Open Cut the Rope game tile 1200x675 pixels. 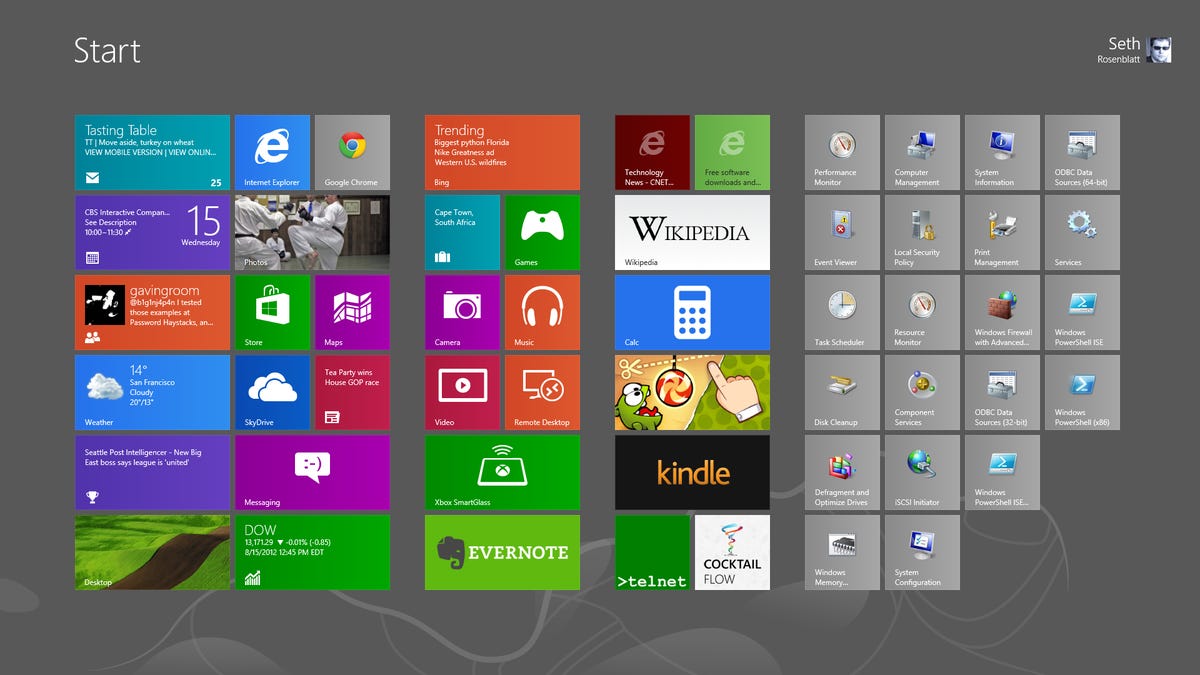pos(691,392)
